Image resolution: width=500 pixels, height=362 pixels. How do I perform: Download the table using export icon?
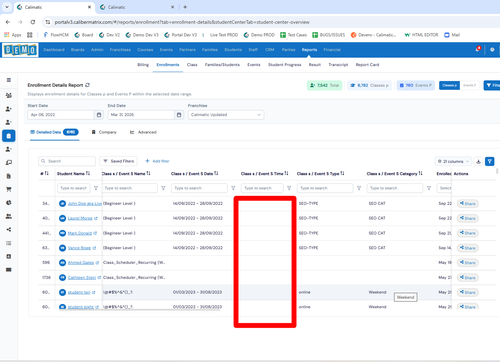coord(478,161)
